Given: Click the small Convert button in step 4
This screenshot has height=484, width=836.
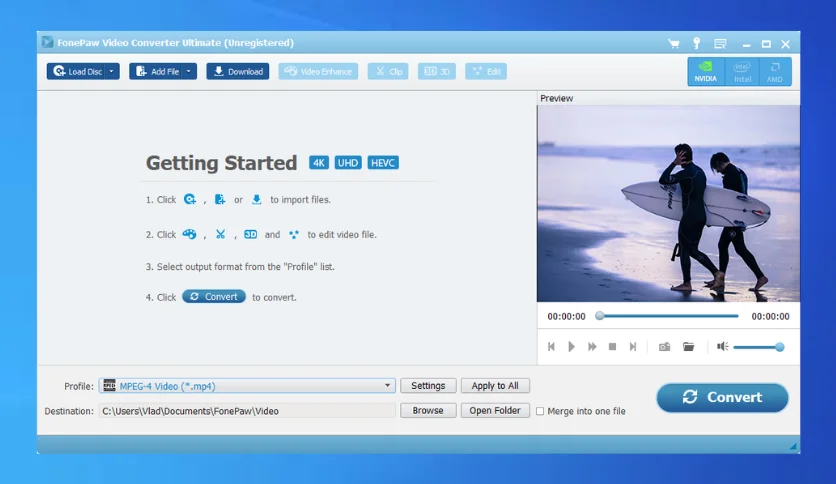Looking at the screenshot, I should coord(214,296).
